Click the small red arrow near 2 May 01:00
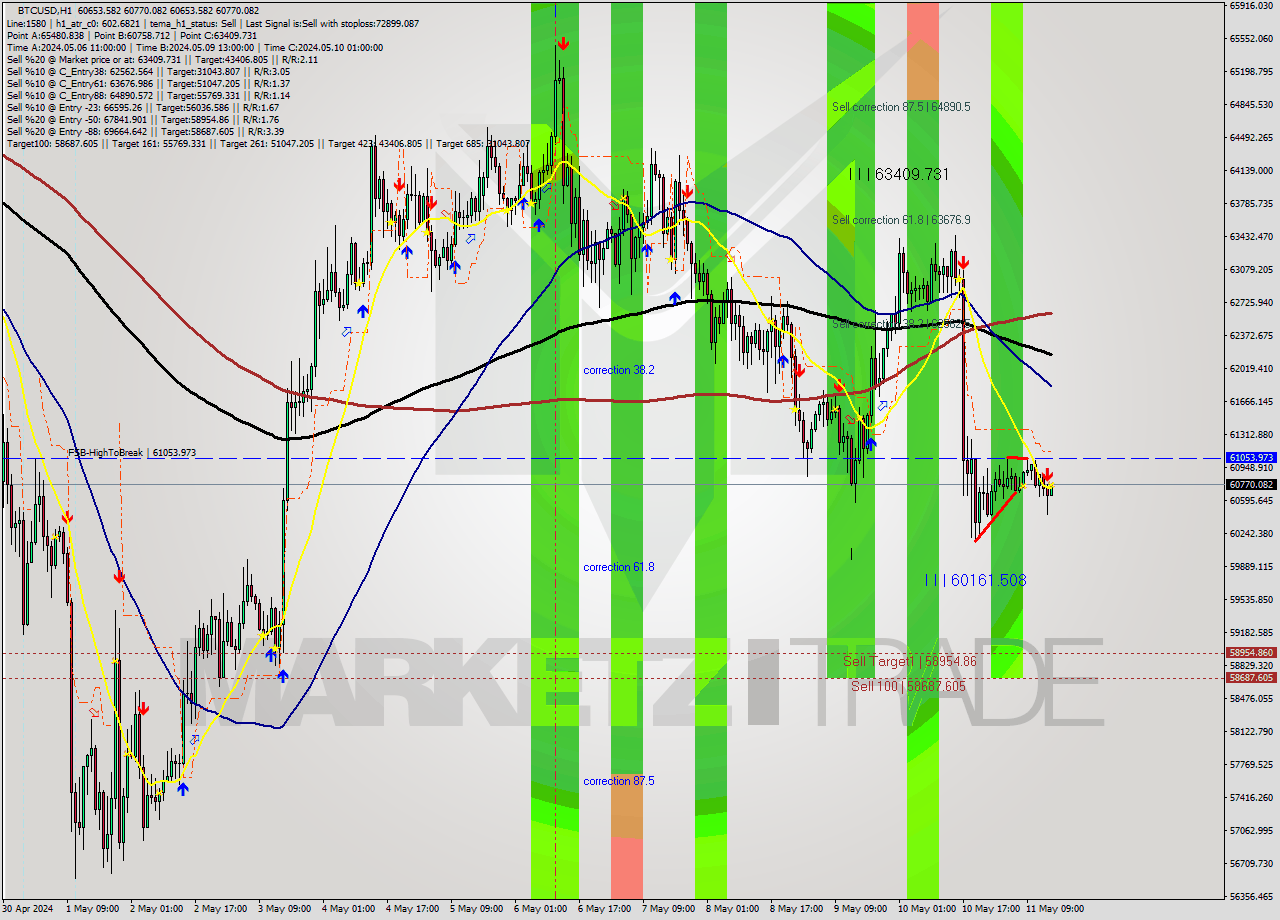Image resolution: width=1280 pixels, height=920 pixels. click(x=143, y=707)
